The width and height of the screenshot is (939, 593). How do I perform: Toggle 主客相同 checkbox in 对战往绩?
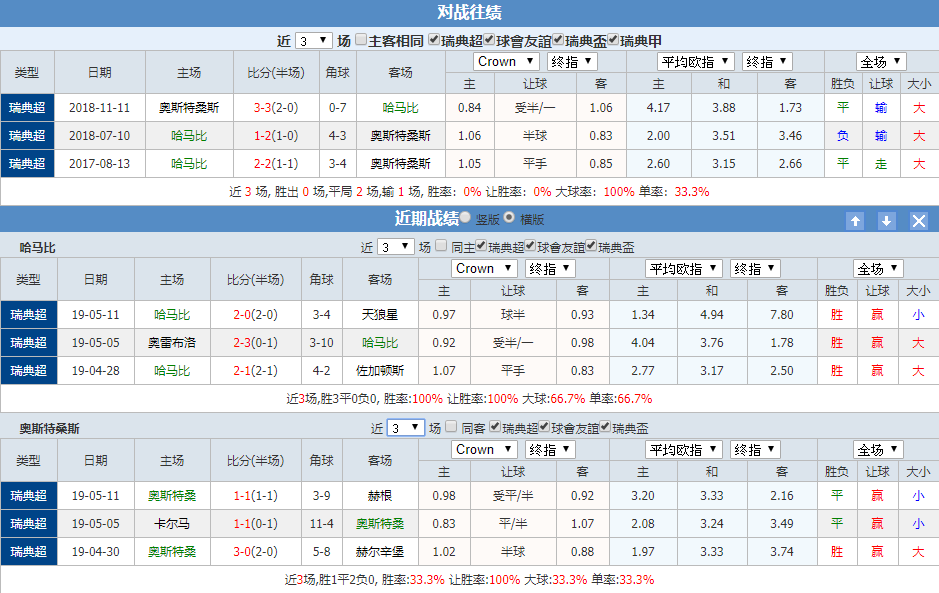click(x=361, y=40)
